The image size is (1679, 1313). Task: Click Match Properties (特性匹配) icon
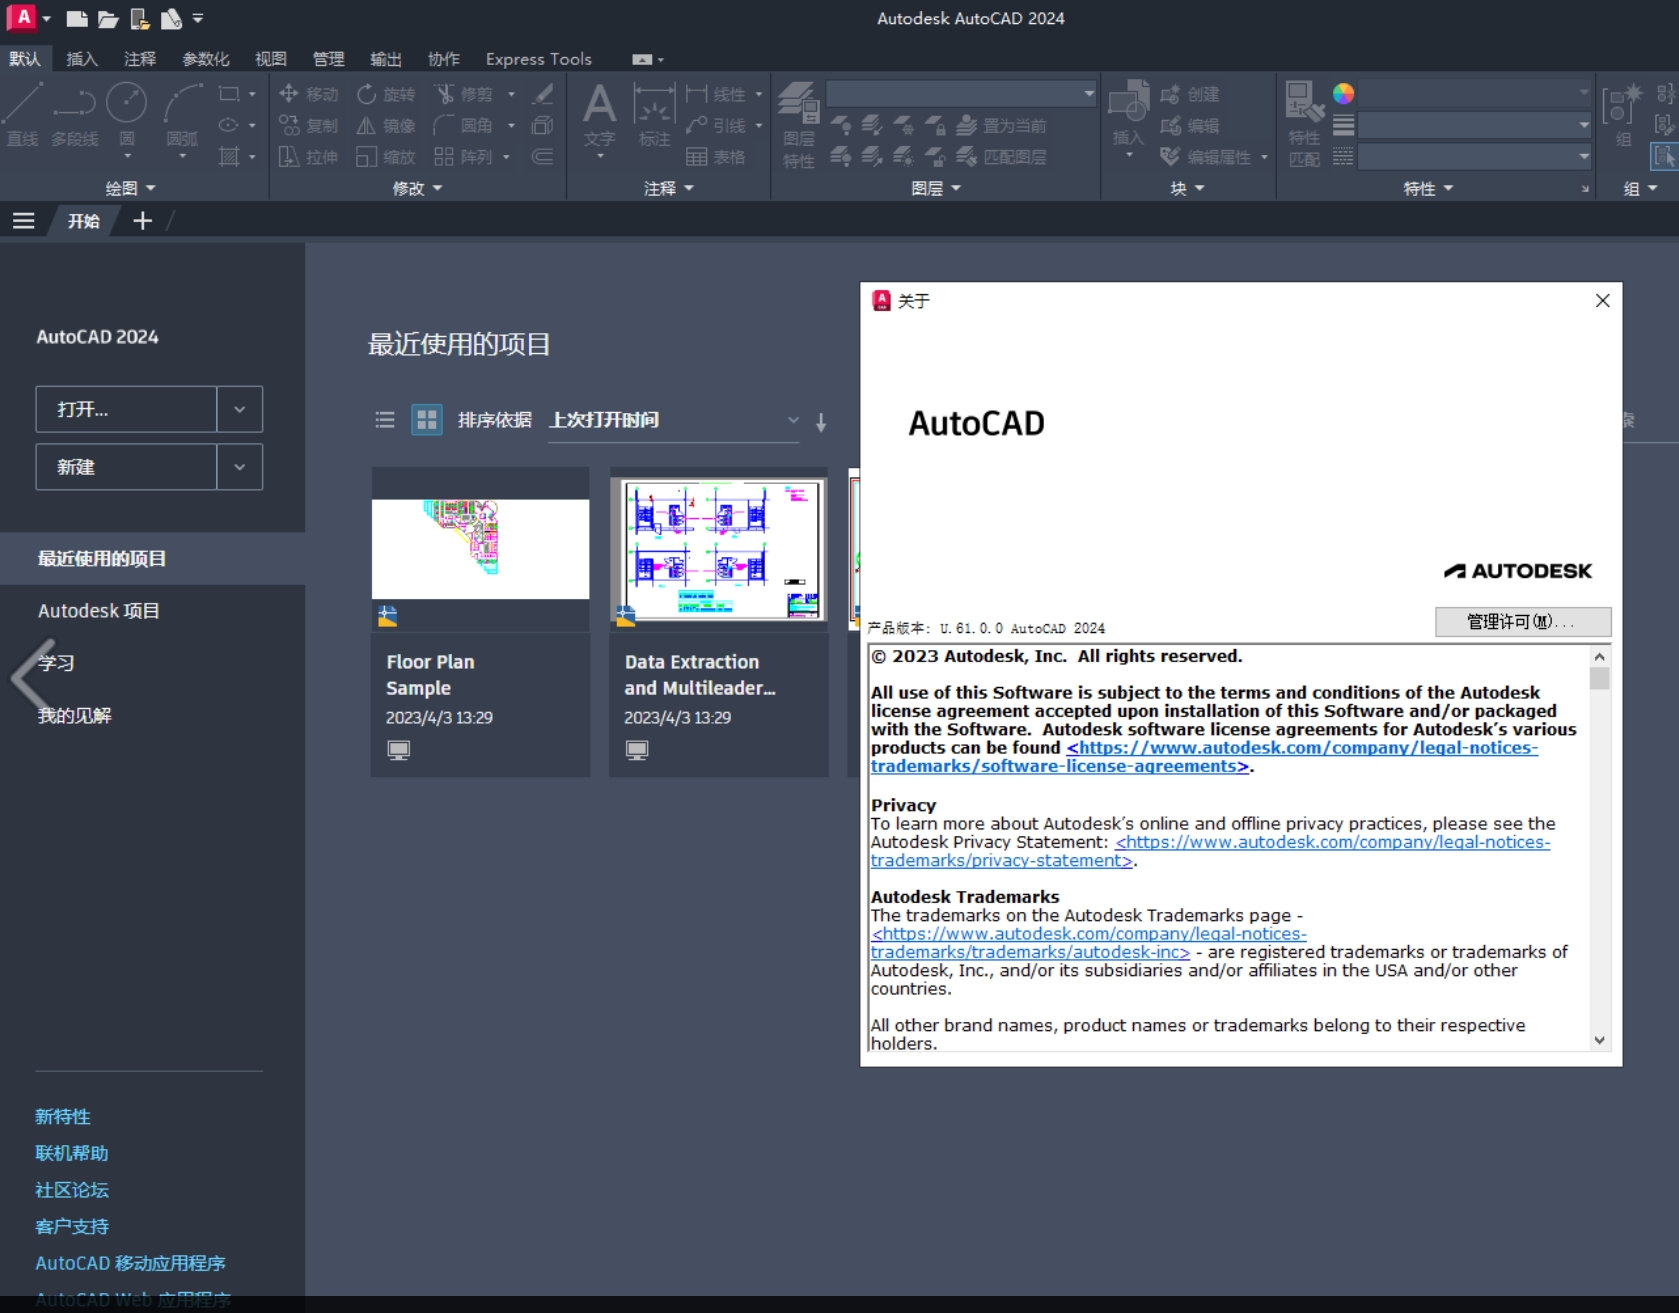(1304, 125)
